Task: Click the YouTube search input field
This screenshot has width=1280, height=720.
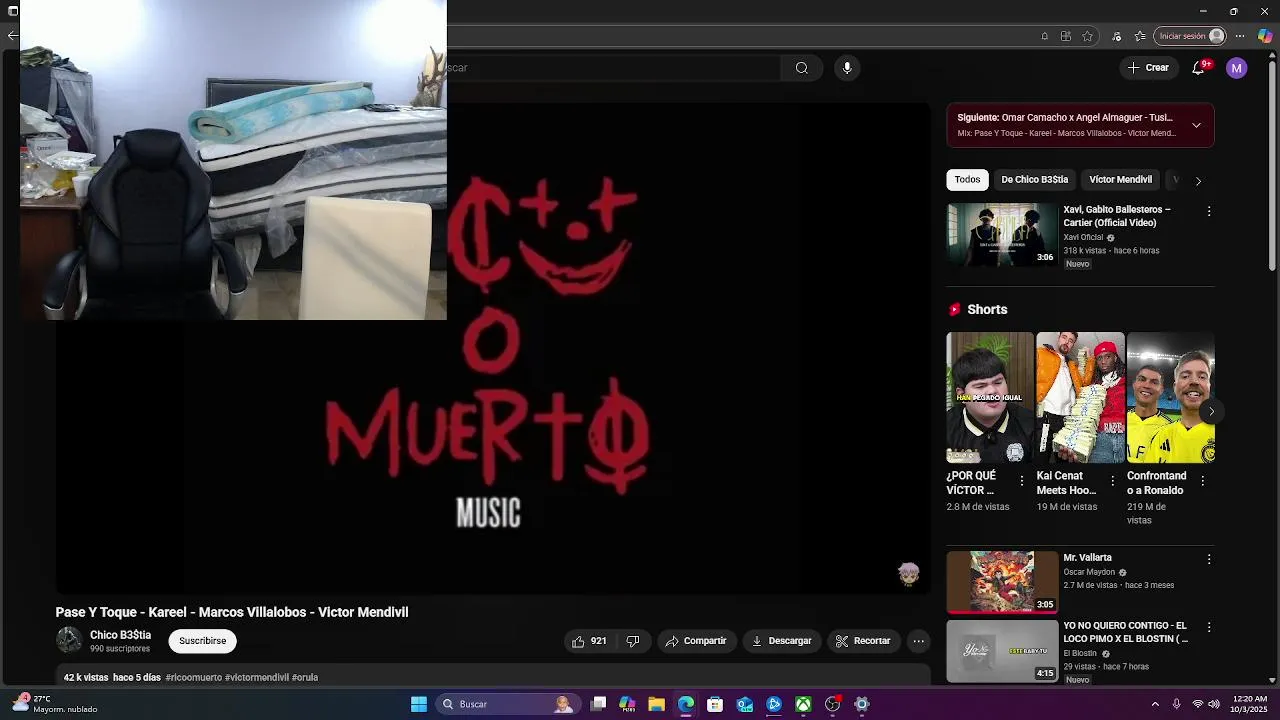Action: (x=613, y=68)
